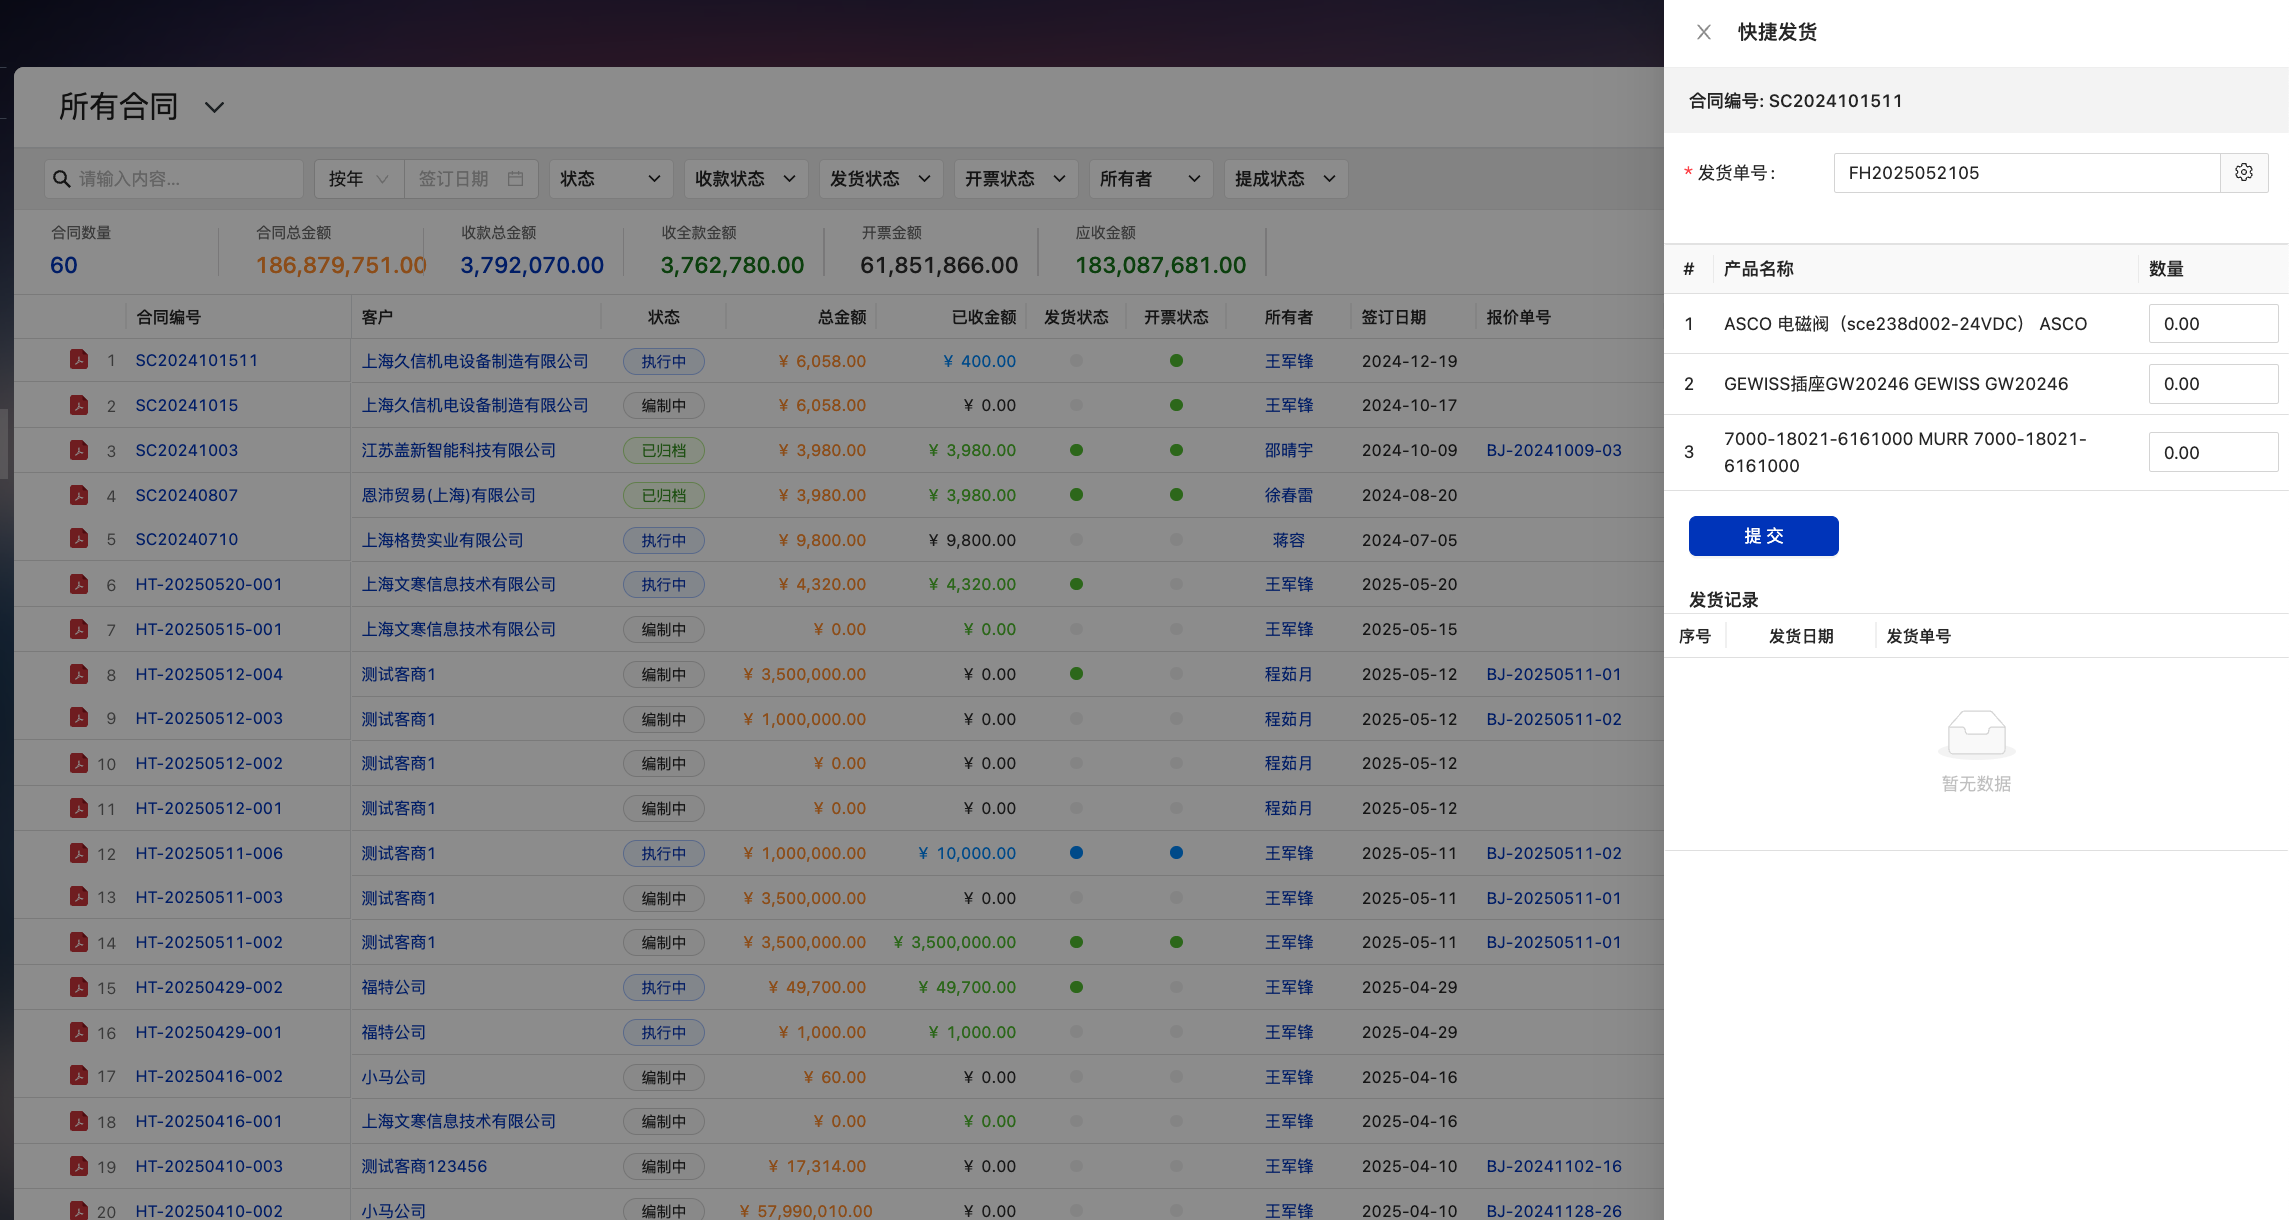Image resolution: width=2289 pixels, height=1220 pixels.
Task: Open customer link 恩沛贸易(上海)有限公司
Action: [x=449, y=495]
